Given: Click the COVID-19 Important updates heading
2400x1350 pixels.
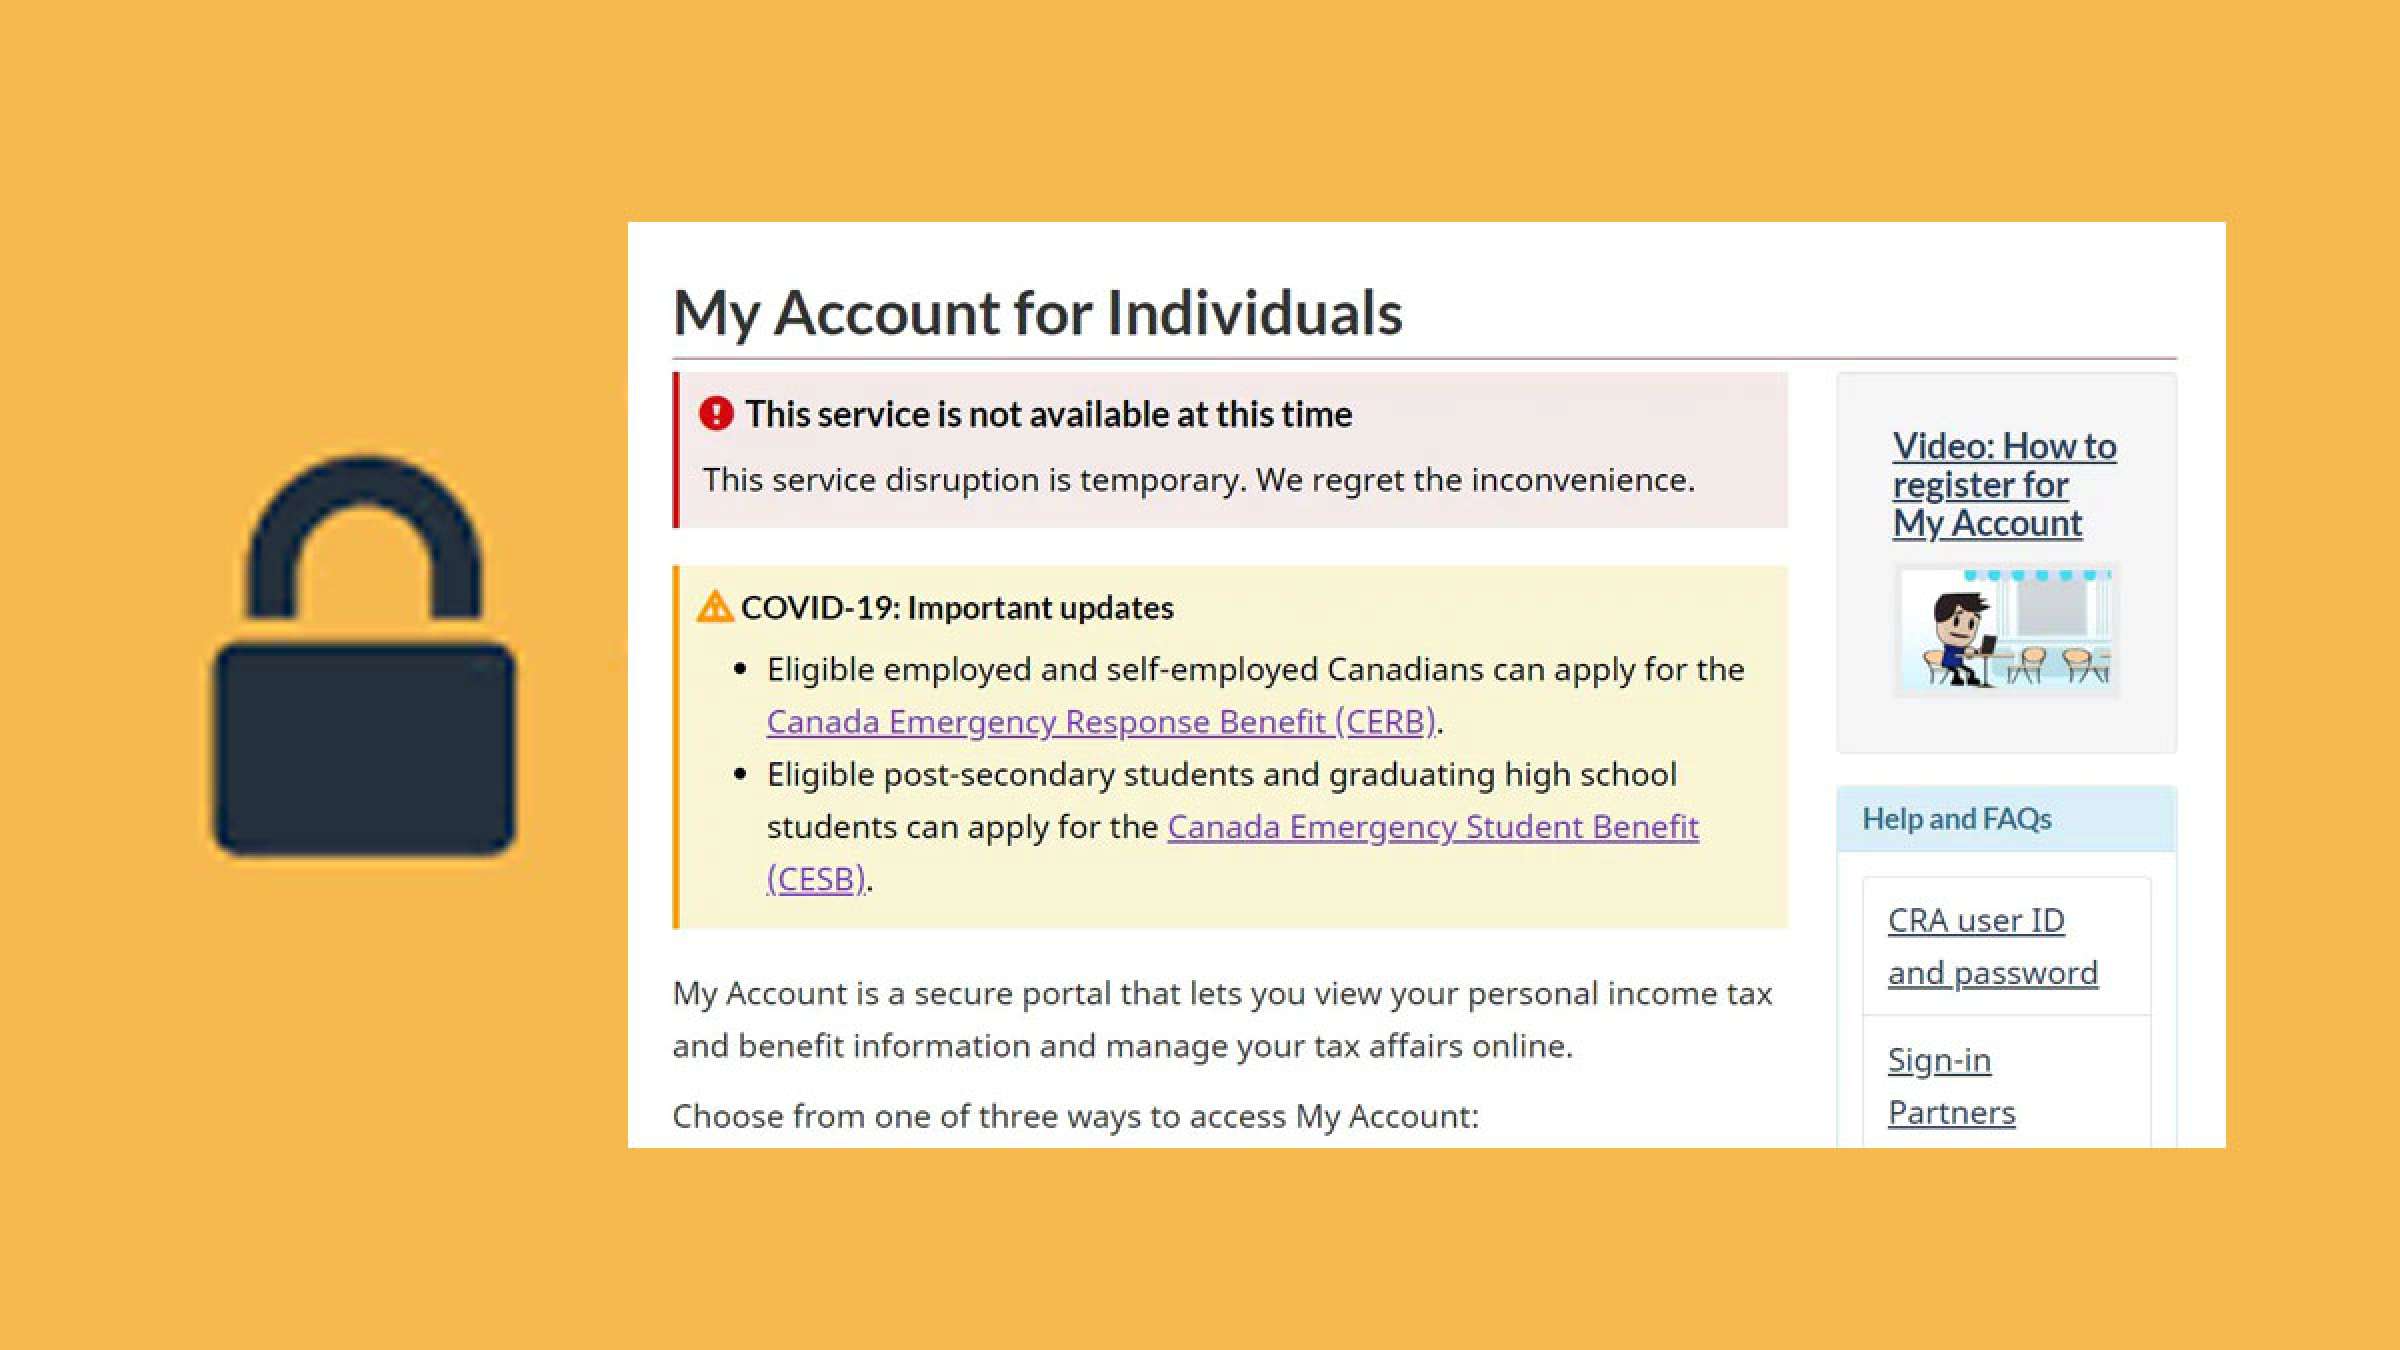Looking at the screenshot, I should tap(957, 608).
